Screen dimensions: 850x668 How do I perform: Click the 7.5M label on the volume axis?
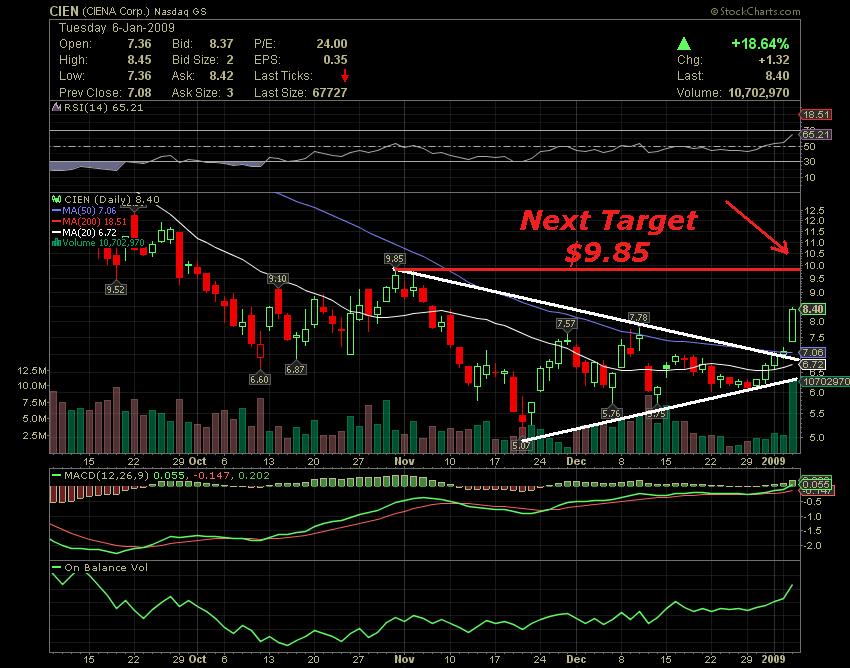35,403
